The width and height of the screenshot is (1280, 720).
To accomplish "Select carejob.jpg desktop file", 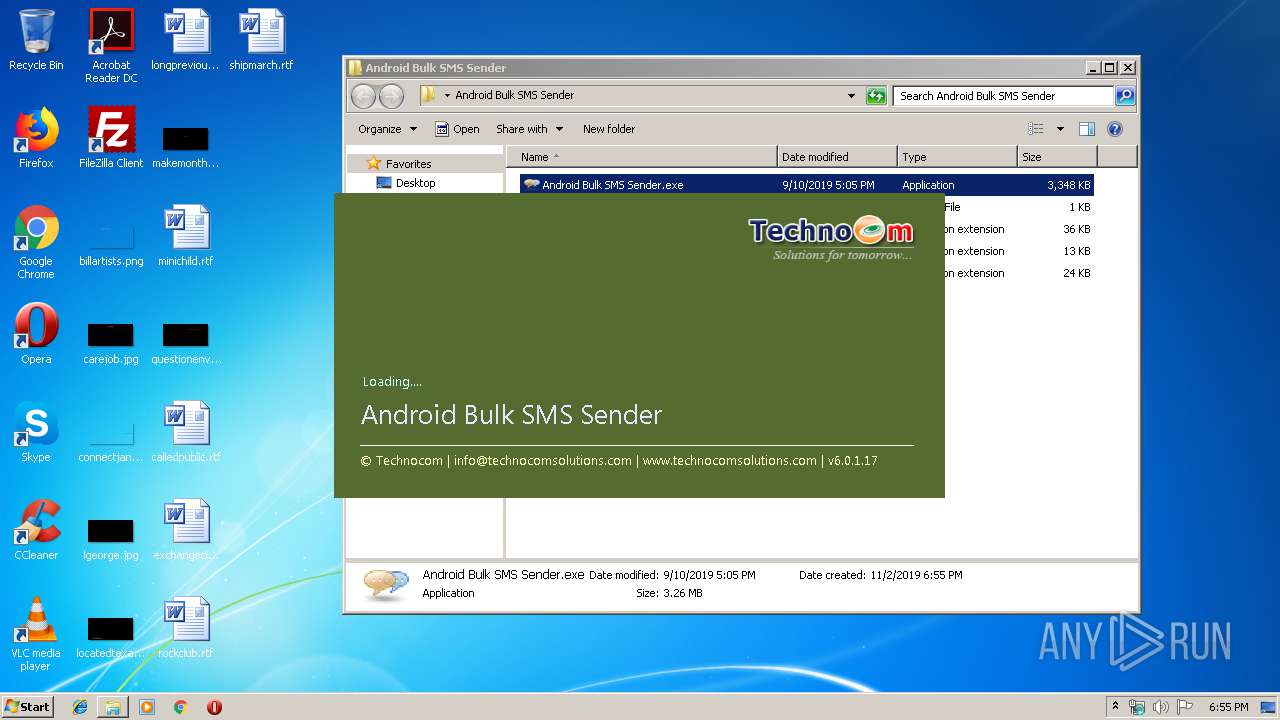I will pyautogui.click(x=111, y=343).
